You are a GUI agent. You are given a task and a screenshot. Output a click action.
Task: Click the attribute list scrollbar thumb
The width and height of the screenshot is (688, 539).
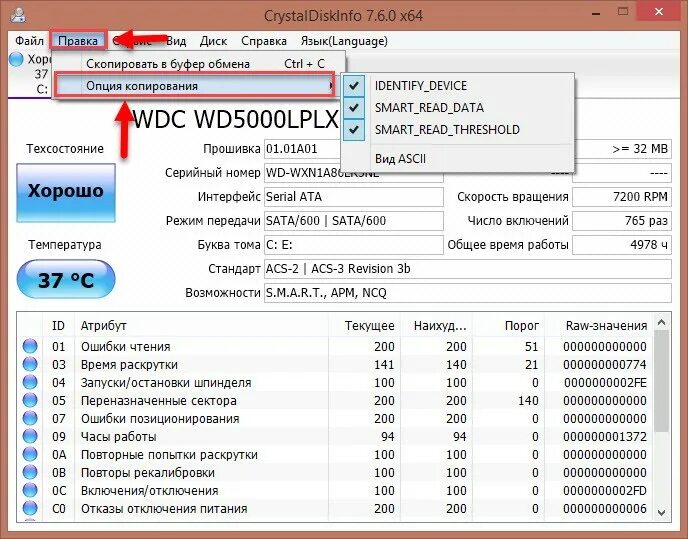pos(662,381)
